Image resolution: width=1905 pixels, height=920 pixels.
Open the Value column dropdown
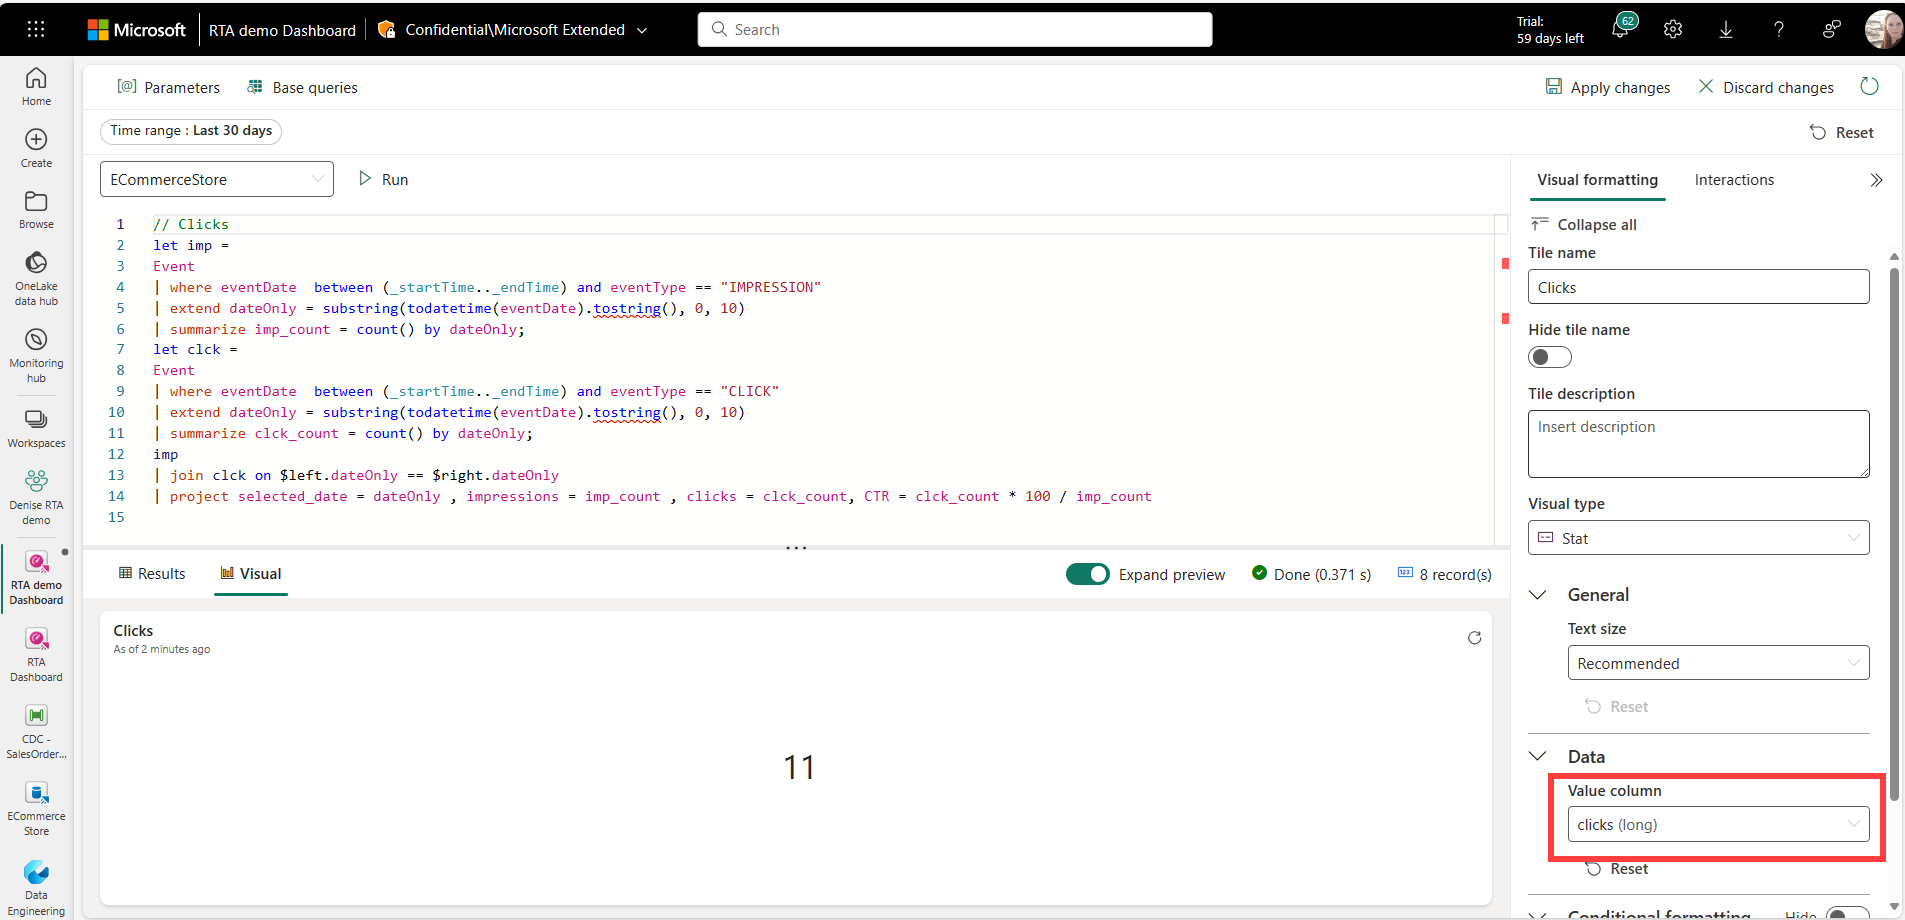point(1718,825)
